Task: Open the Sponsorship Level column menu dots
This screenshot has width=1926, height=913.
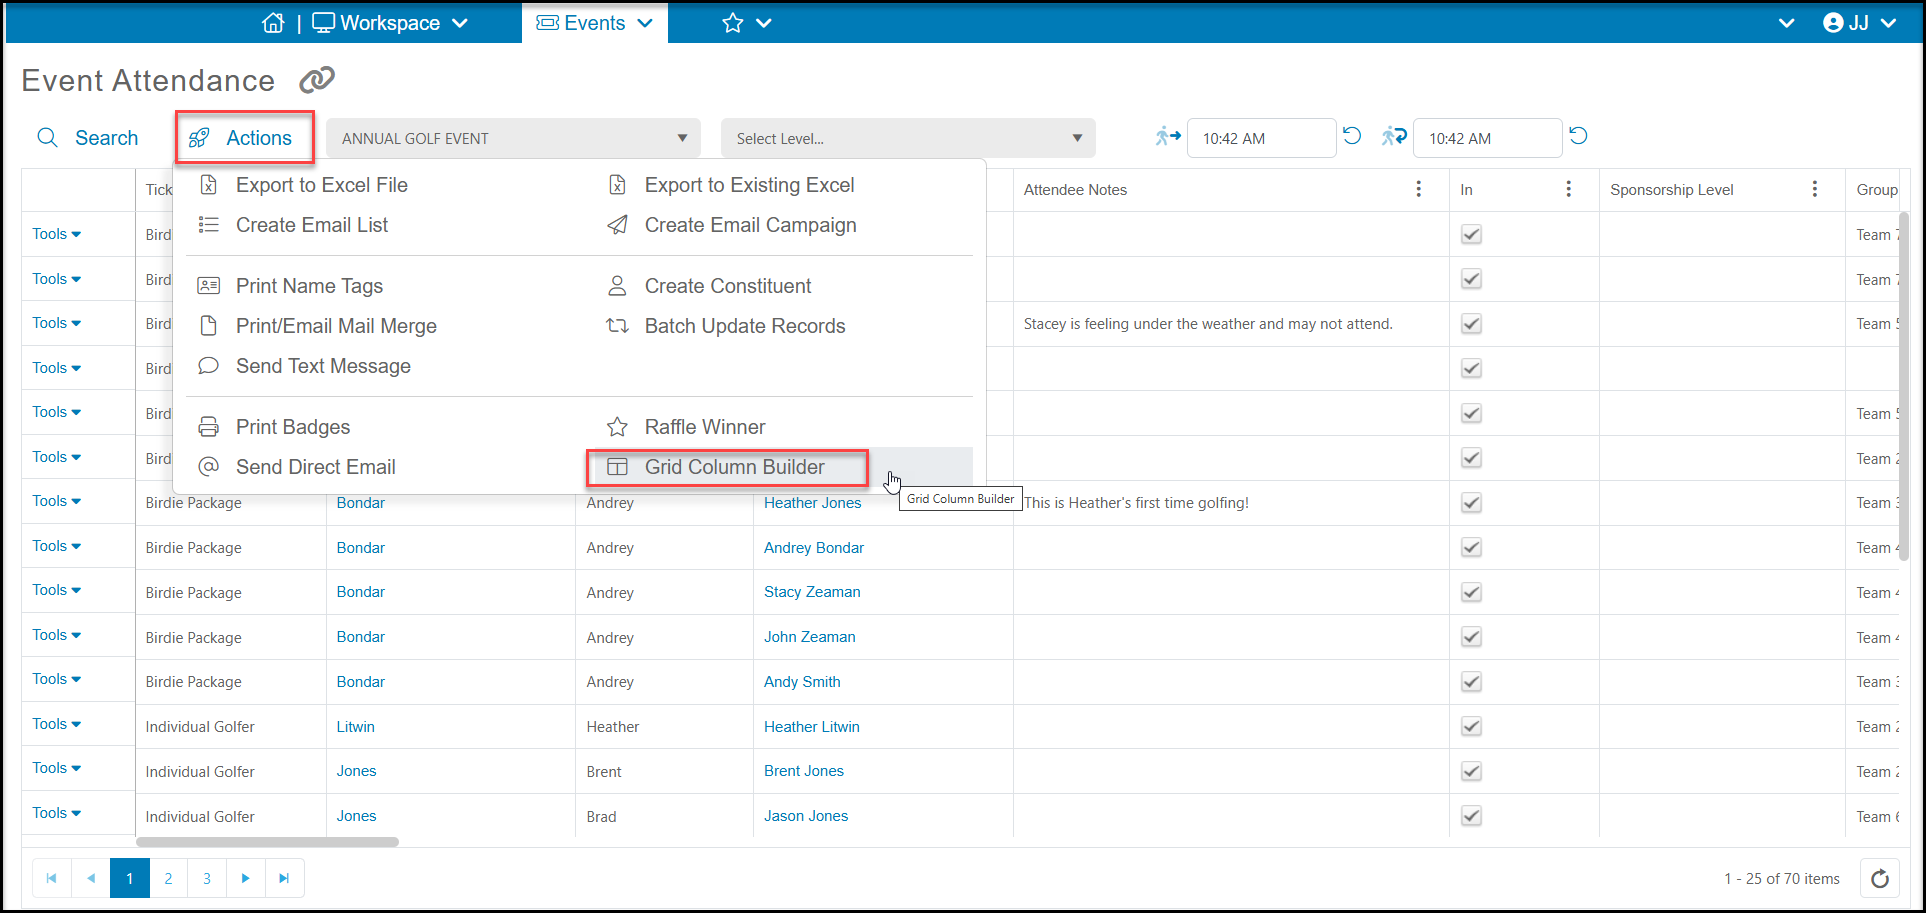Action: [1815, 189]
